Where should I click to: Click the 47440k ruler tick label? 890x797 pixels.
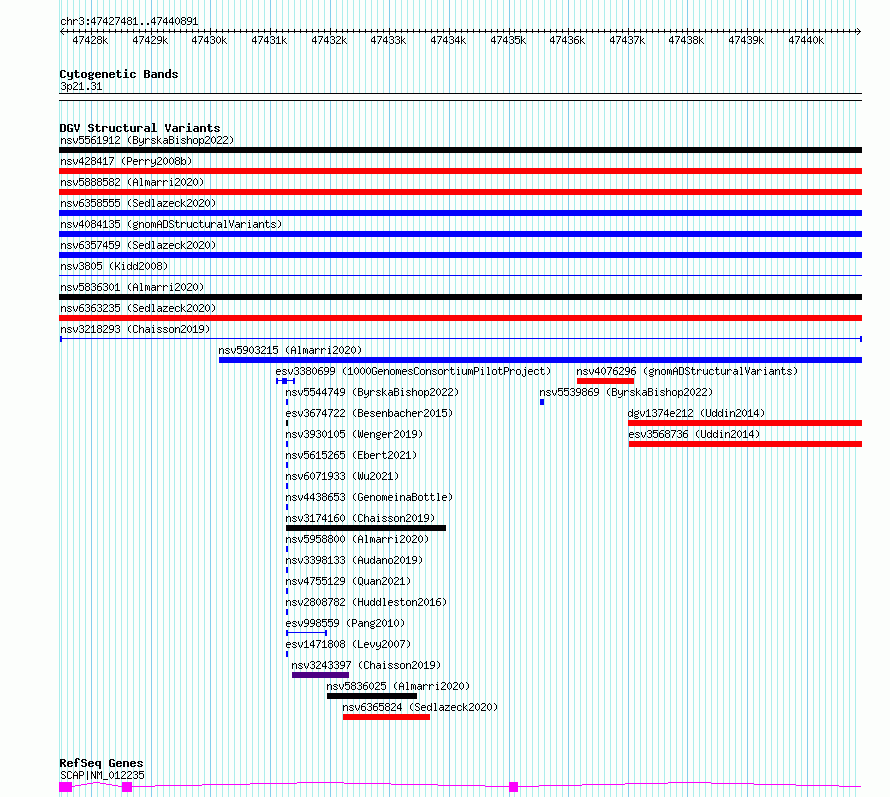click(806, 40)
